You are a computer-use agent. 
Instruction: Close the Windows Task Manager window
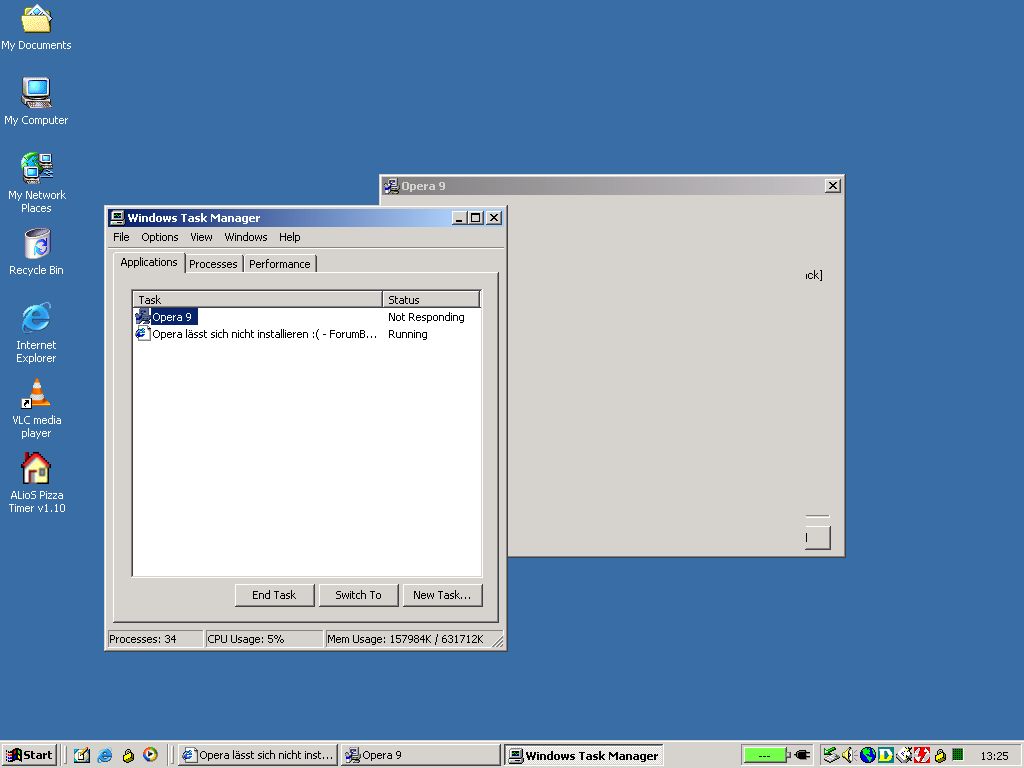494,218
